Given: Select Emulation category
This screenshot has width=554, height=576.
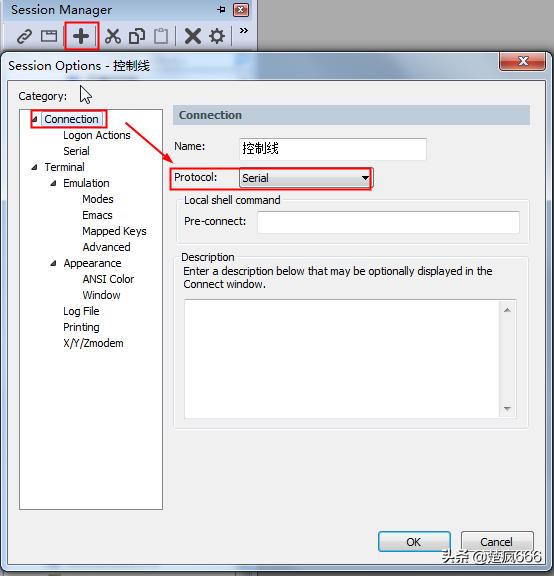Looking at the screenshot, I should click(86, 183).
